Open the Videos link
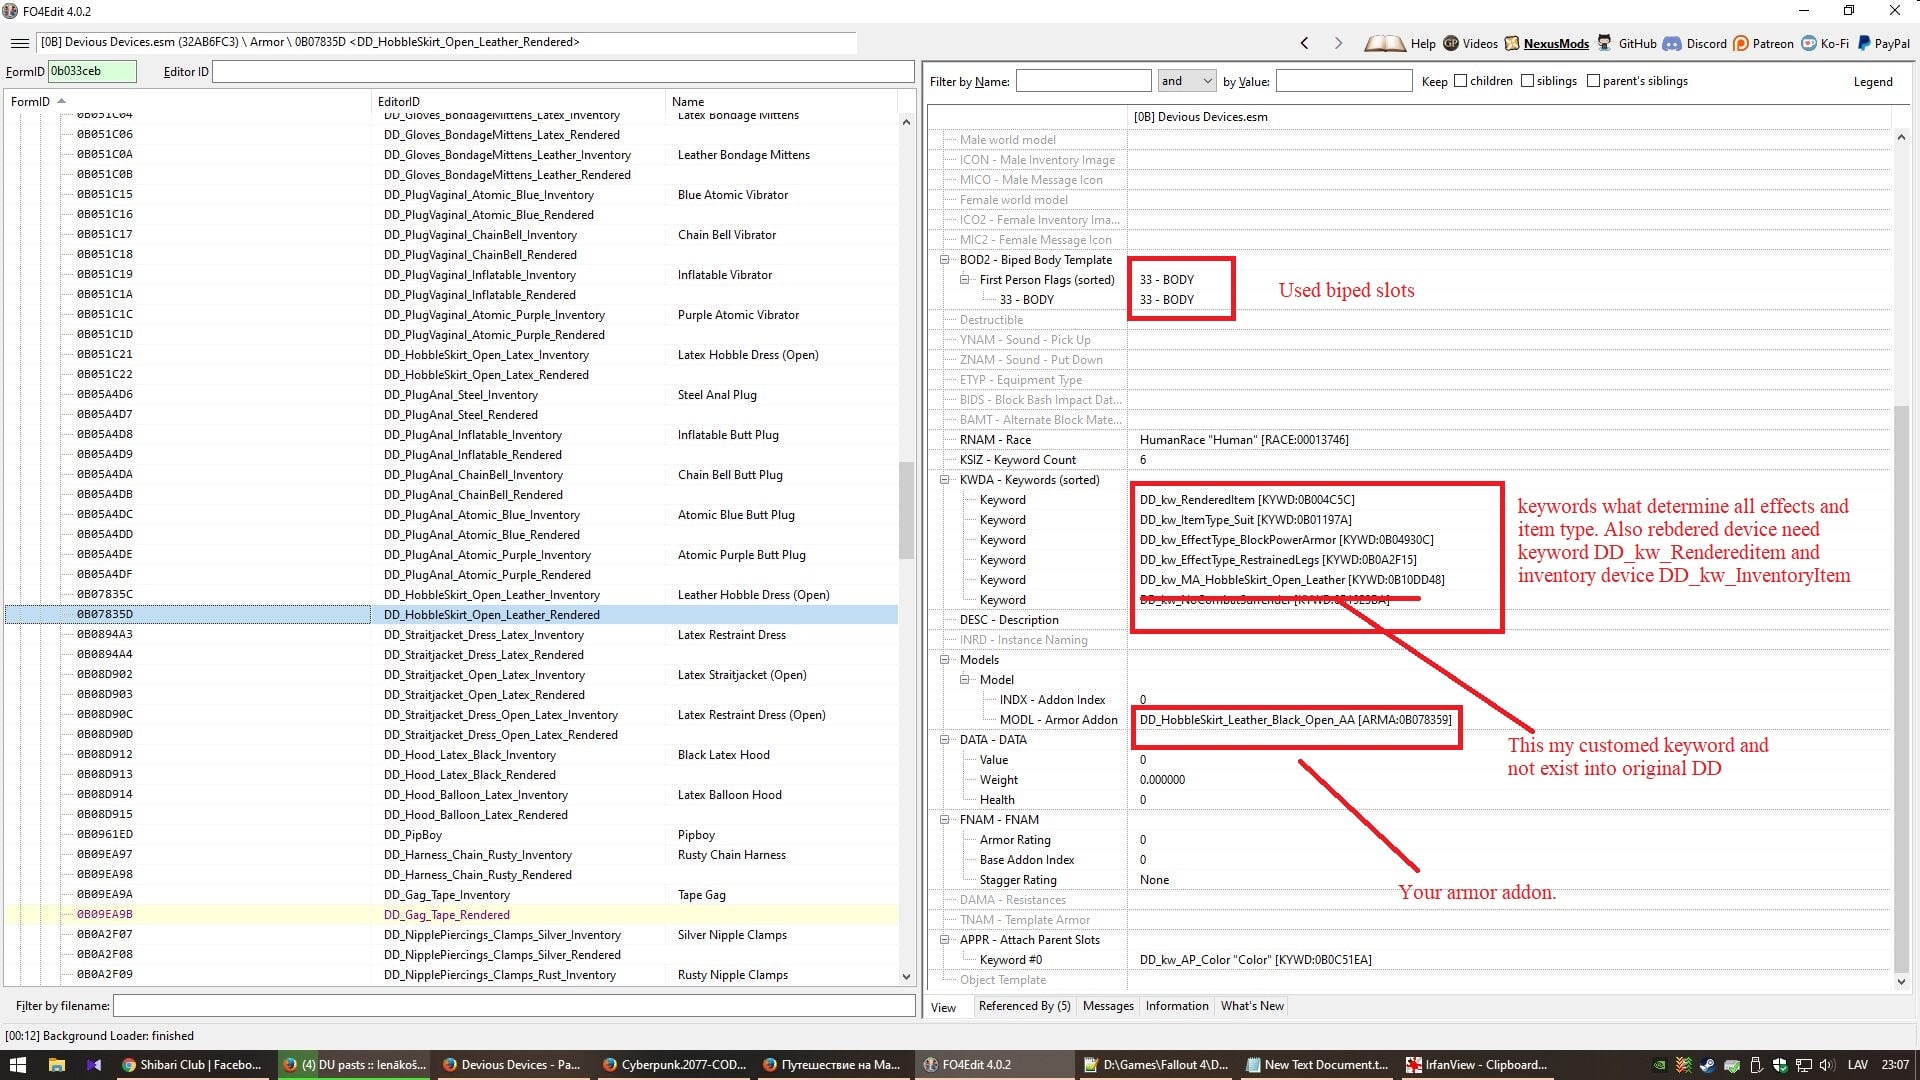 1470,43
